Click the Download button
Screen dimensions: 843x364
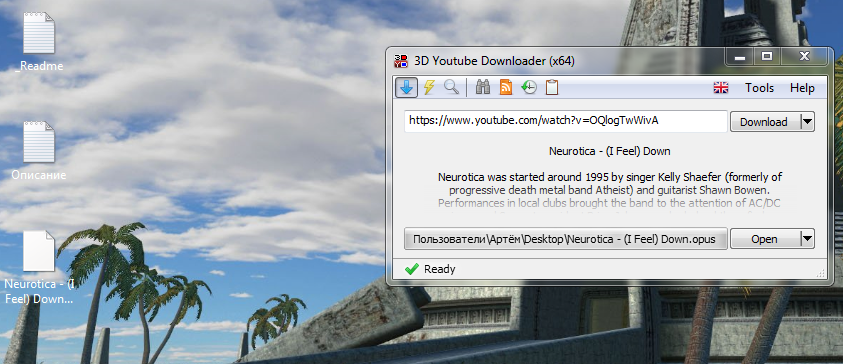click(765, 122)
